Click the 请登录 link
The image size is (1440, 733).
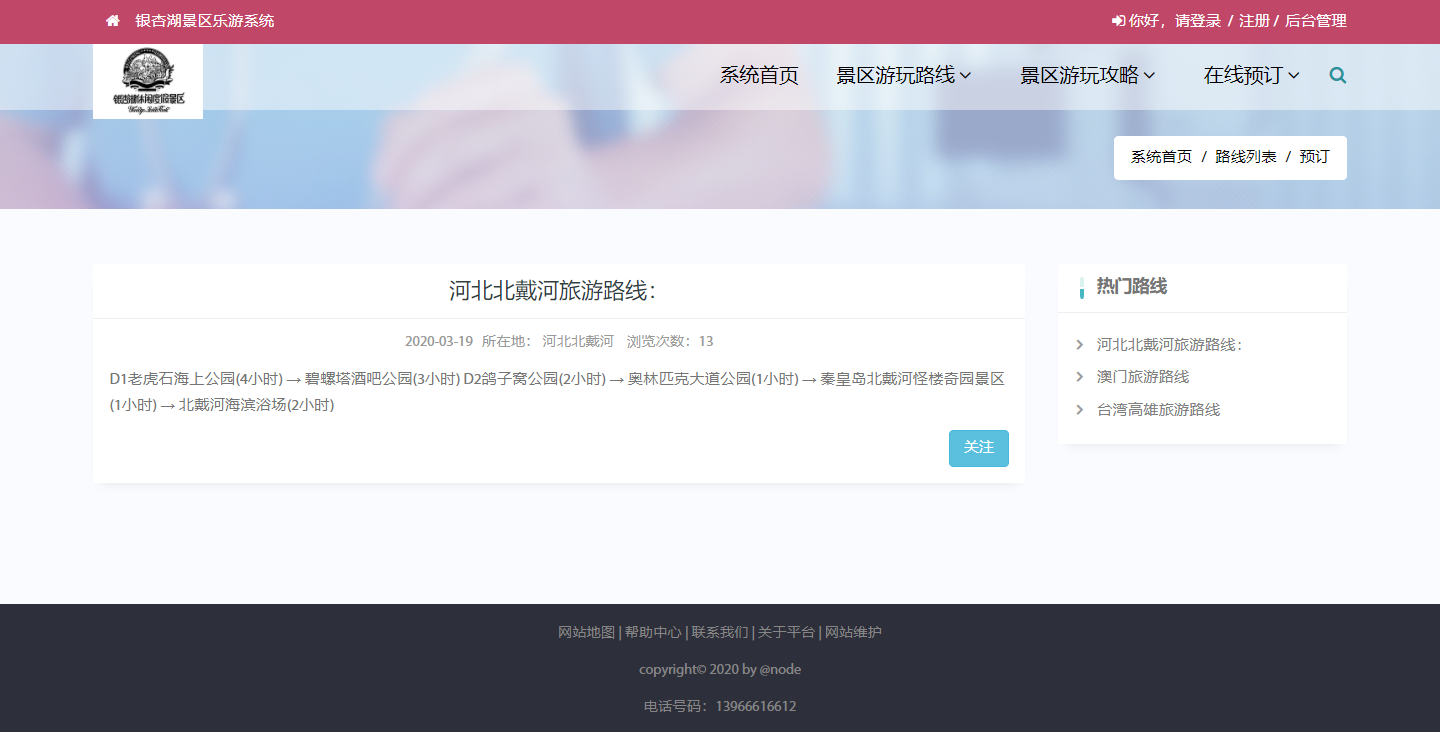pyautogui.click(x=1198, y=21)
